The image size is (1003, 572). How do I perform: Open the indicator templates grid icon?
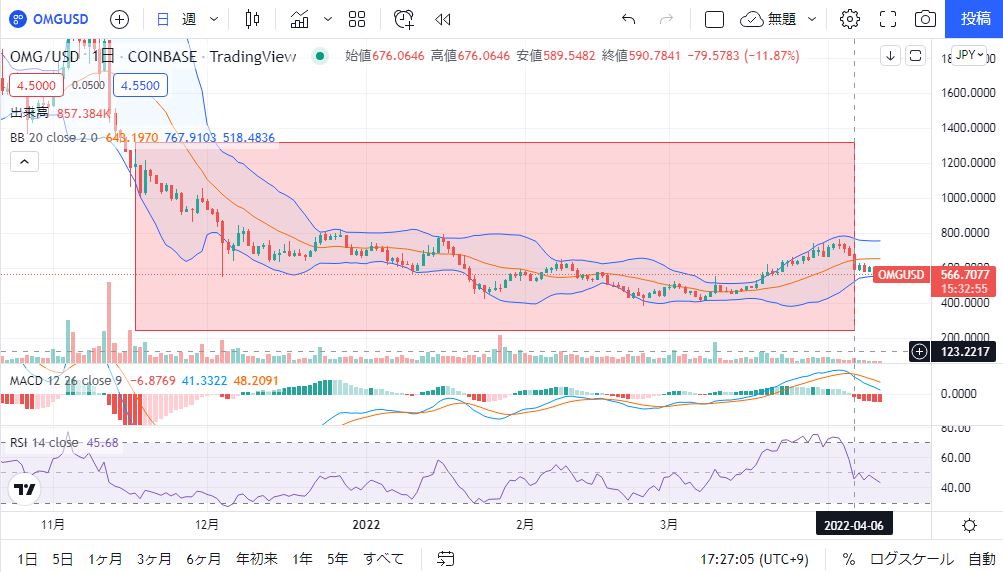357,19
